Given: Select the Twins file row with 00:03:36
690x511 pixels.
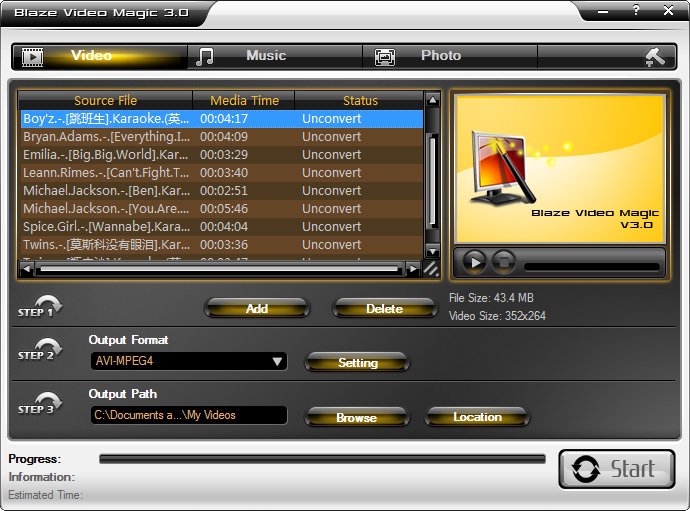Looking at the screenshot, I should [x=222, y=245].
